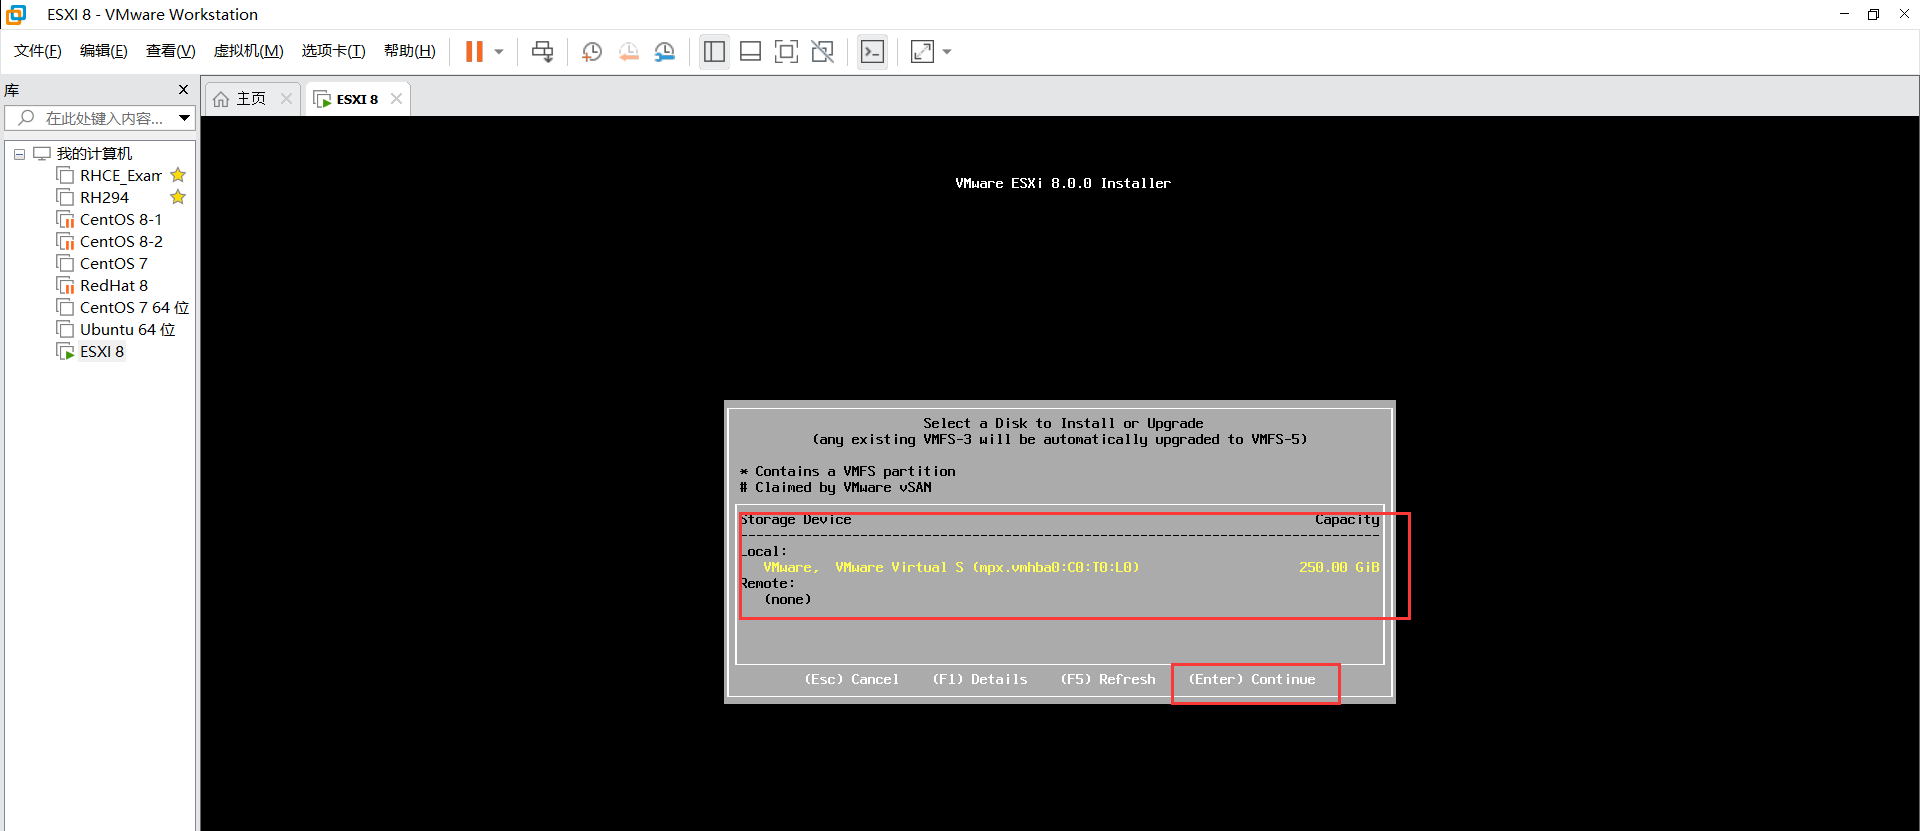
Task: Open the snapshot manager
Action: [665, 51]
